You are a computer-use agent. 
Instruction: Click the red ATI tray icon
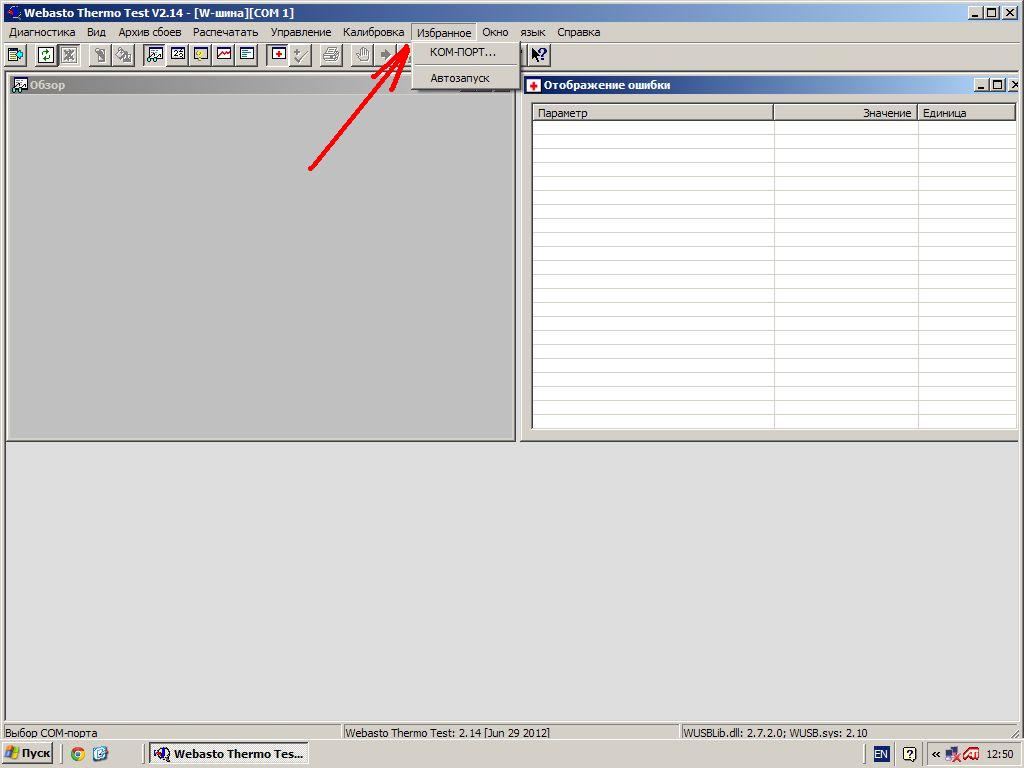tap(970, 754)
